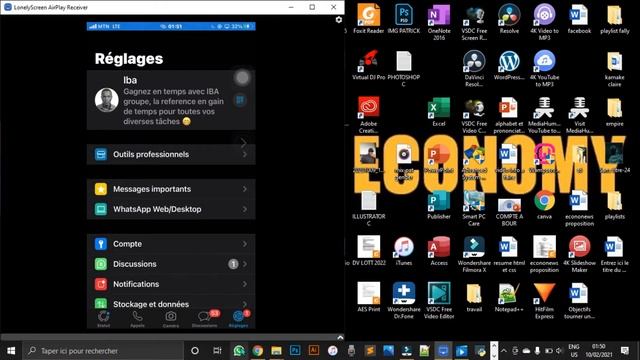Image resolution: width=640 pixels, height=360 pixels.
Task: Open DV LOTT 2022 file
Action: (369, 251)
